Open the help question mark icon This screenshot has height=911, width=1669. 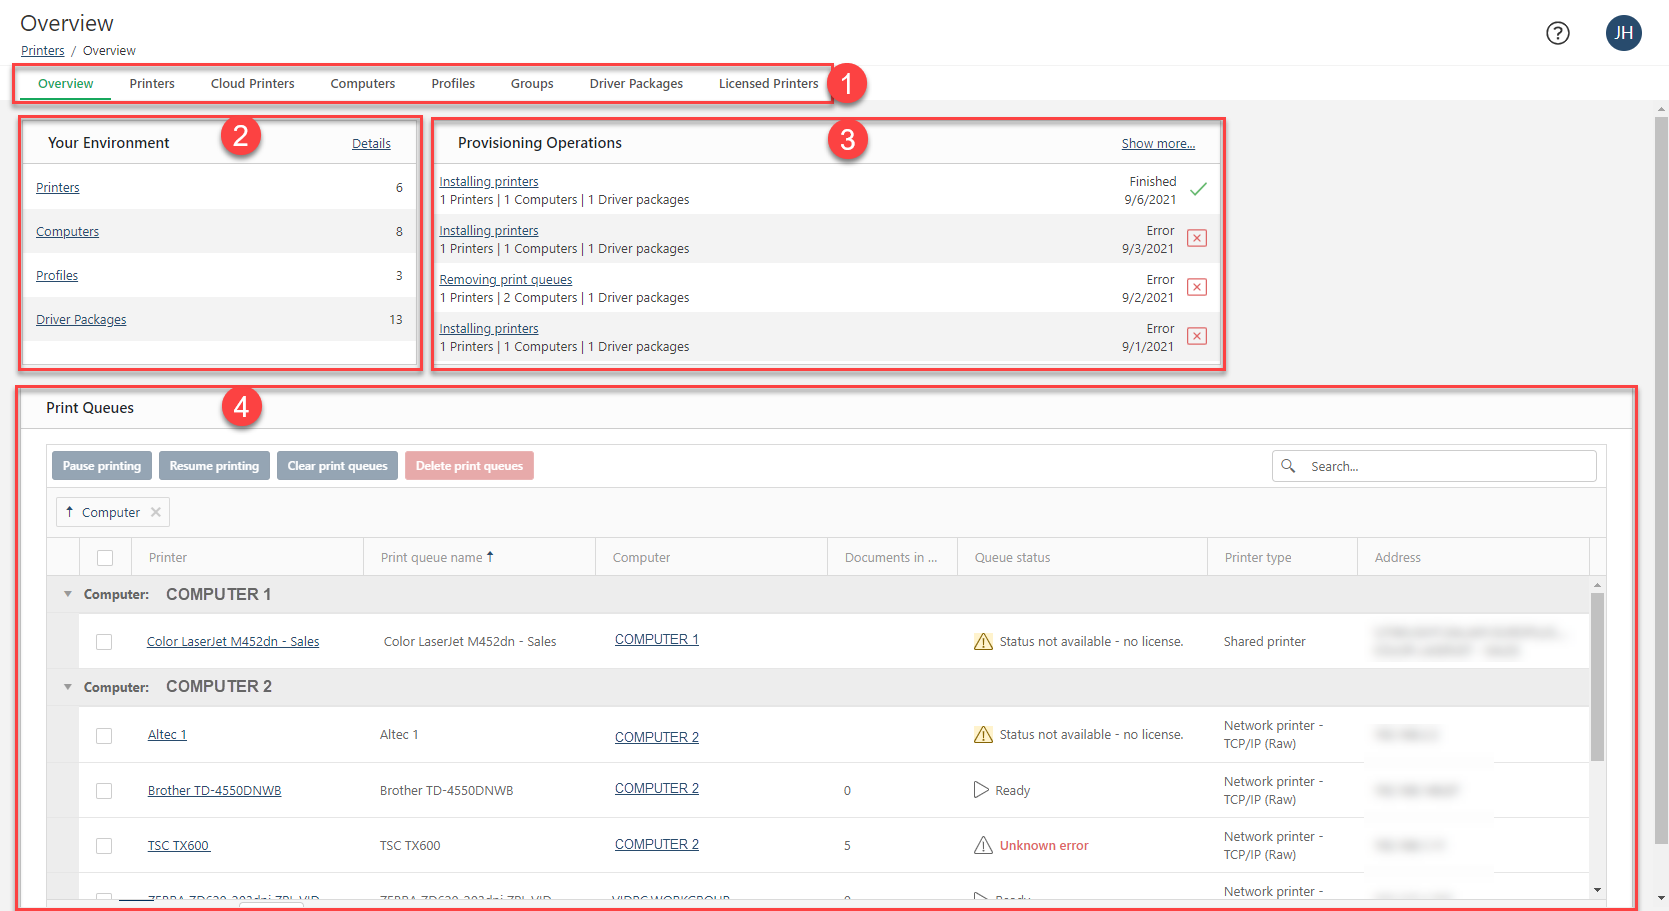(1557, 33)
